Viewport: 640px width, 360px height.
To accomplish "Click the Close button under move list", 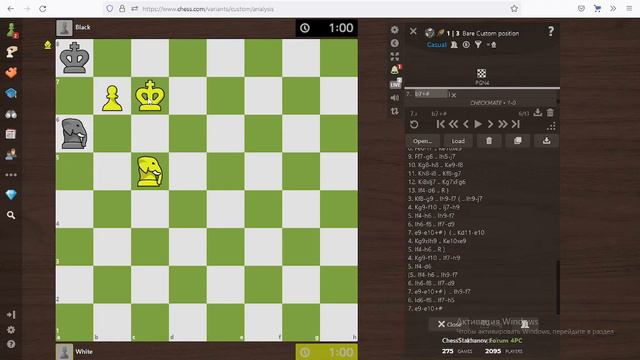I will pyautogui.click(x=449, y=324).
